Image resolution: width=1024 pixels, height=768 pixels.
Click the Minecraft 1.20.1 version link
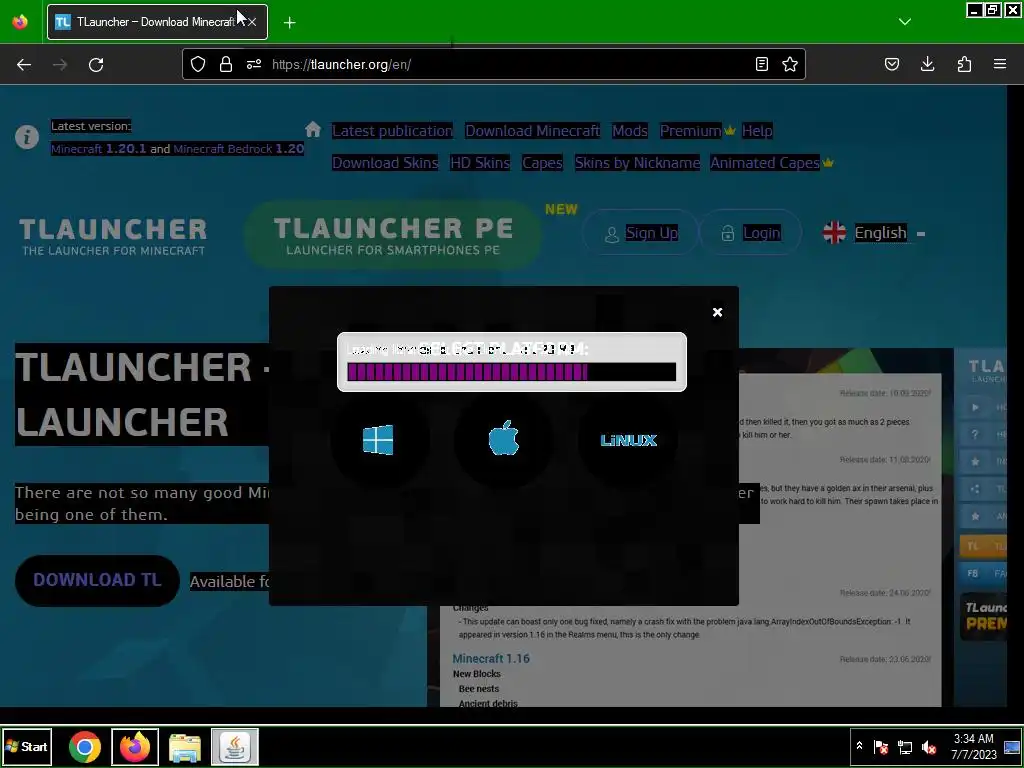click(x=99, y=149)
